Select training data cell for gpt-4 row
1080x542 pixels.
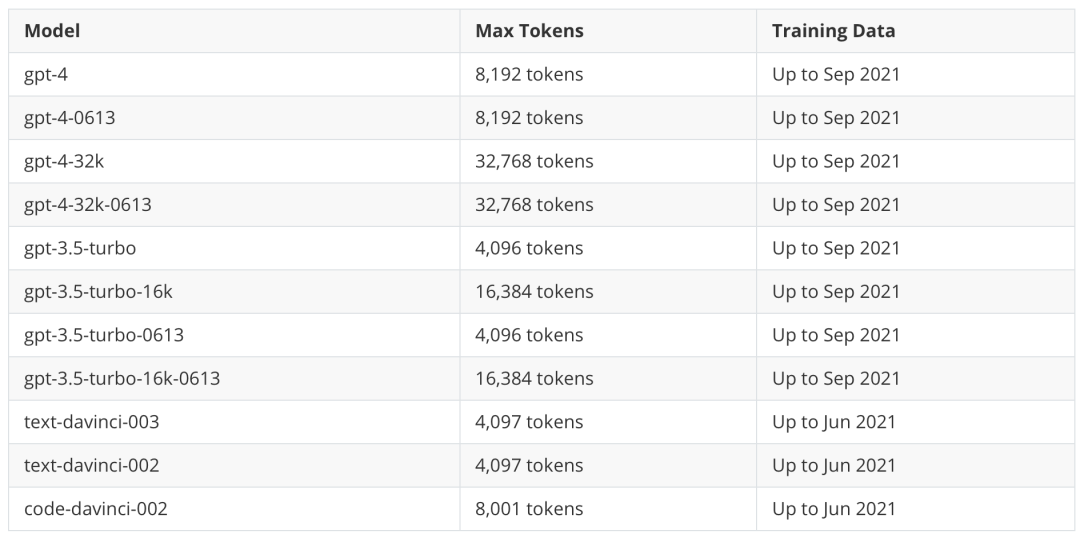(x=836, y=74)
